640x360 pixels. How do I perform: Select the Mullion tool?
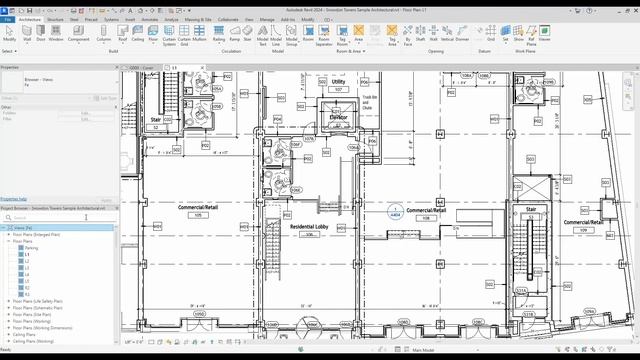(199, 33)
